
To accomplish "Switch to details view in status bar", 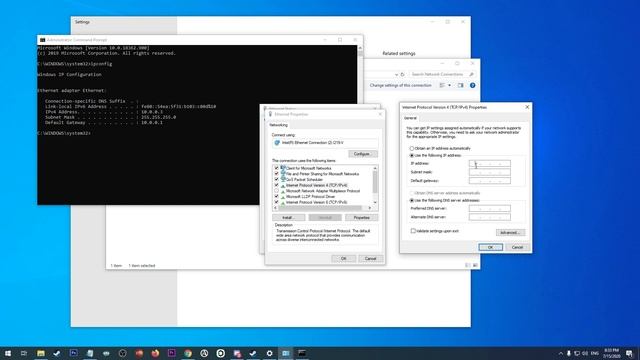I will (x=468, y=265).
